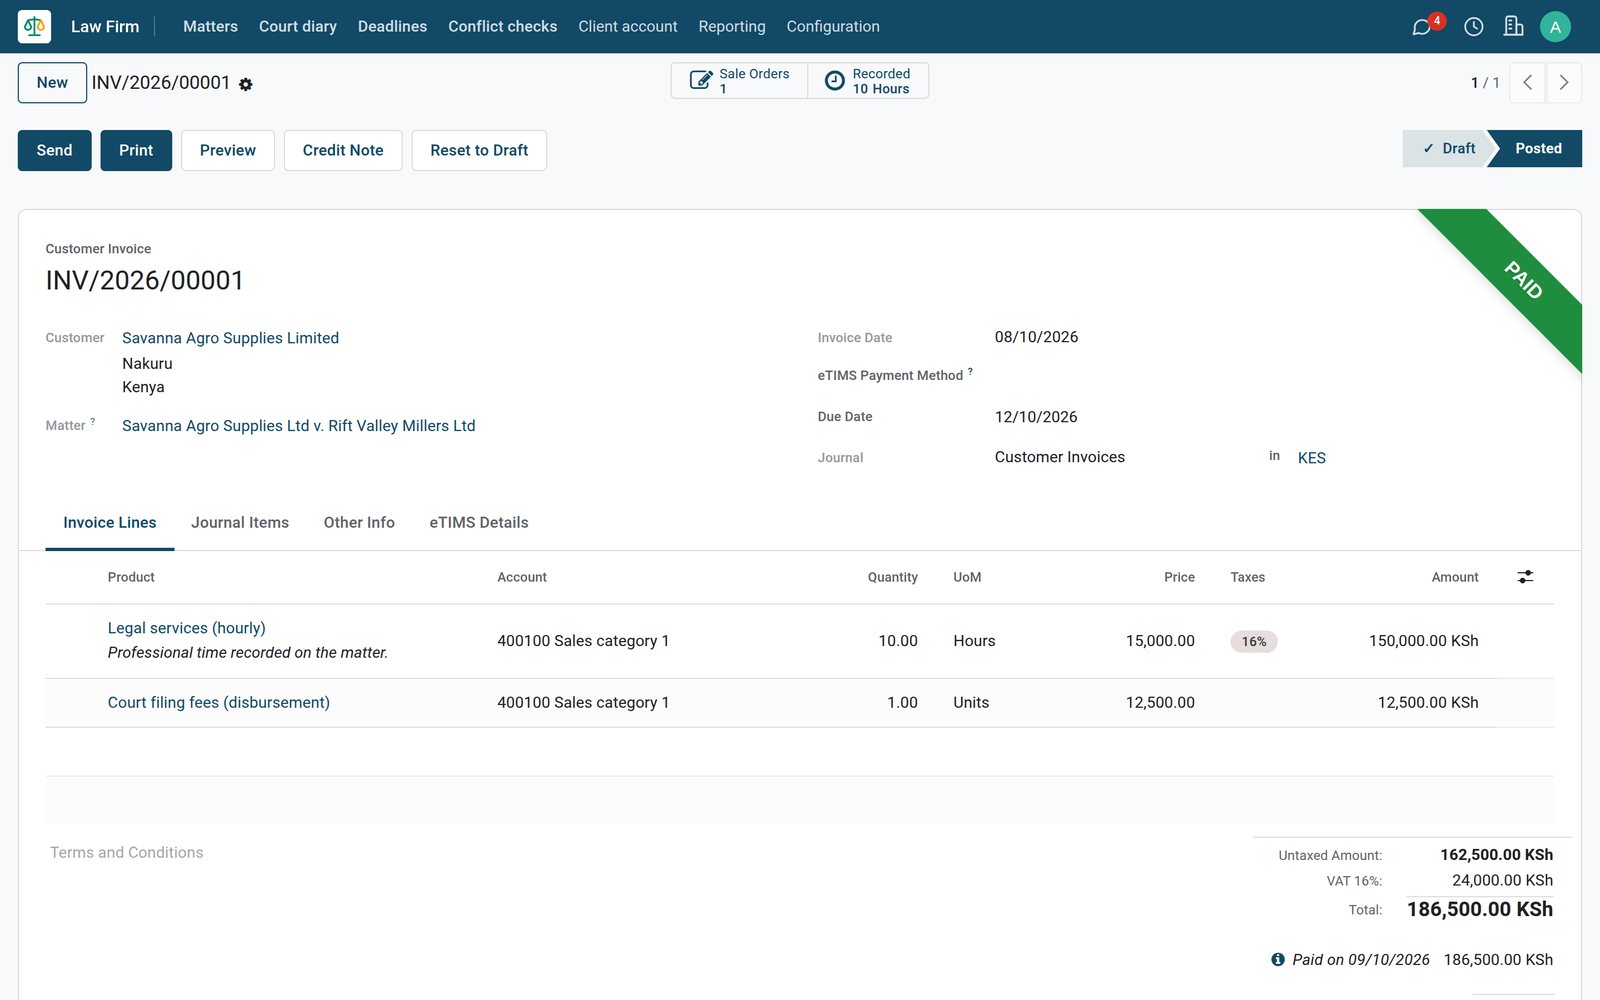Screen dimensions: 1600x1000
Task: Open Recorded 10 Hours smart button
Action: coord(868,81)
